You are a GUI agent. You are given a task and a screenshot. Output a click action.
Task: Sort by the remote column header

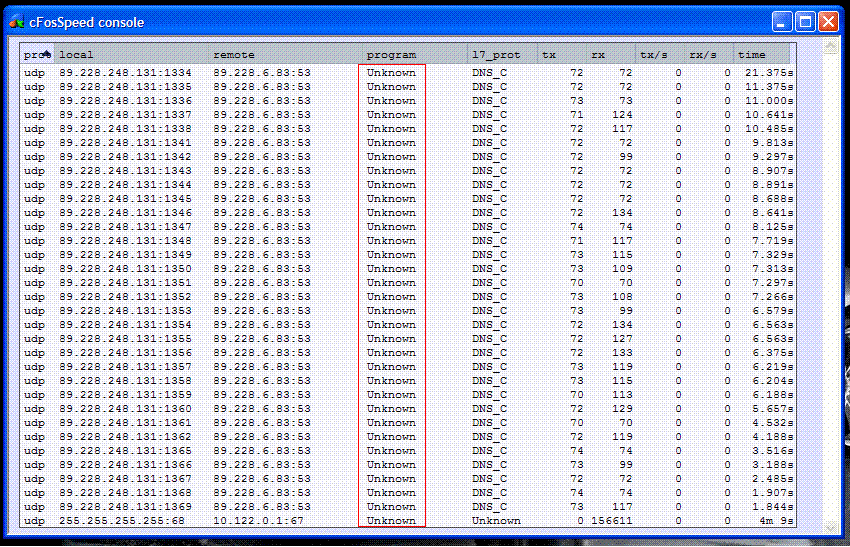pos(285,54)
